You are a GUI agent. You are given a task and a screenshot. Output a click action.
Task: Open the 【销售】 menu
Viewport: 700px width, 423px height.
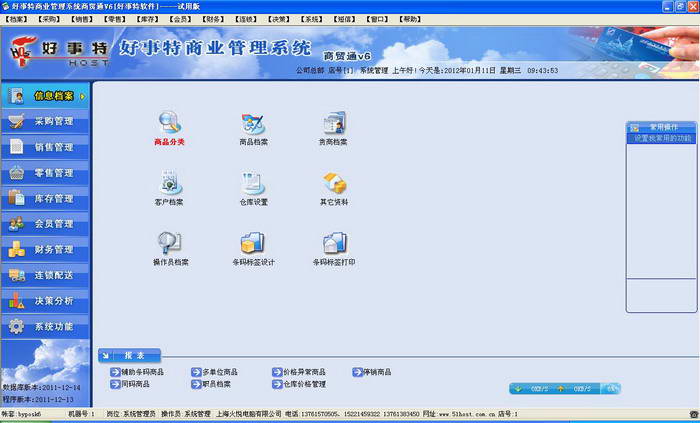pos(82,19)
